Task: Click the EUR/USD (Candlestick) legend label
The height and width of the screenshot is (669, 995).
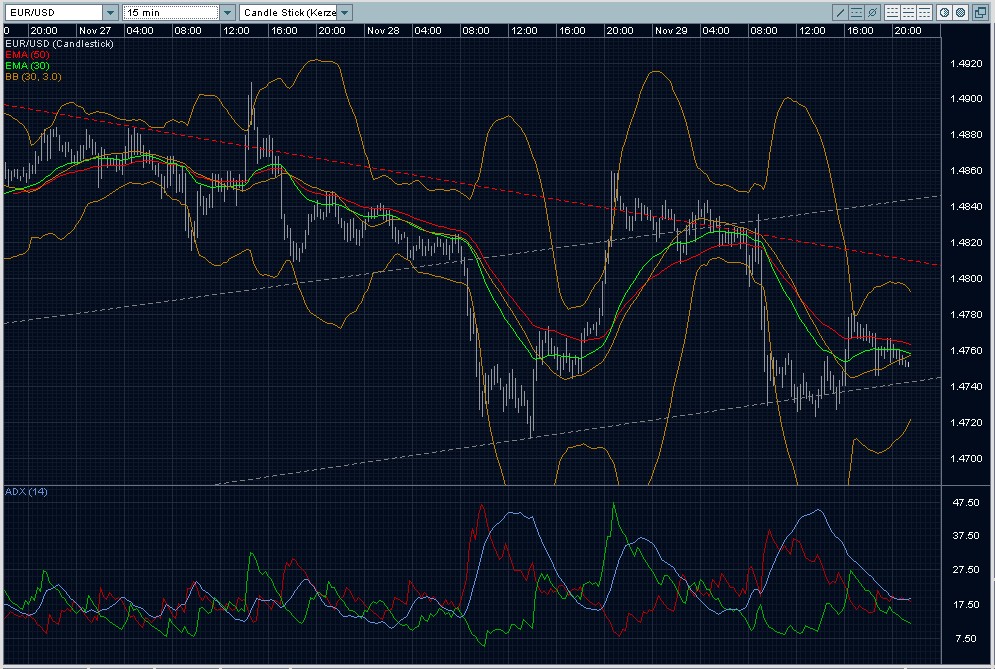Action: [59, 44]
